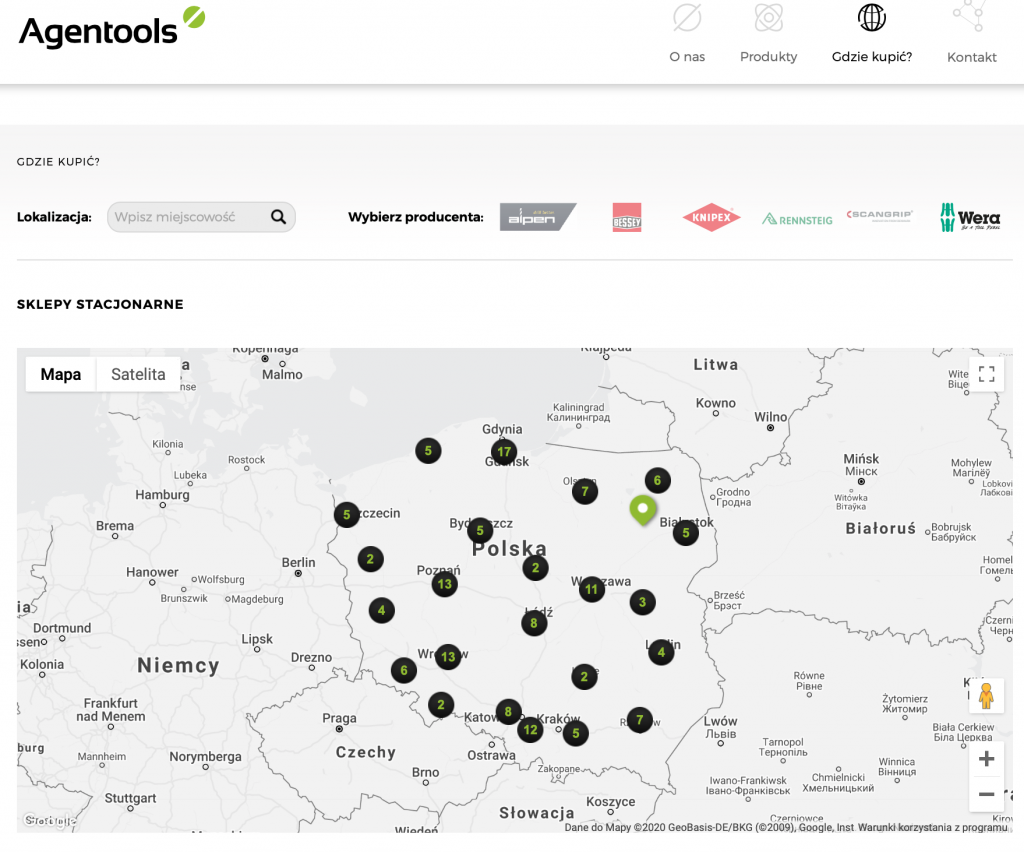The height and width of the screenshot is (852, 1024).
Task: Open the 6 stores cluster north of Białystok
Action: (658, 481)
